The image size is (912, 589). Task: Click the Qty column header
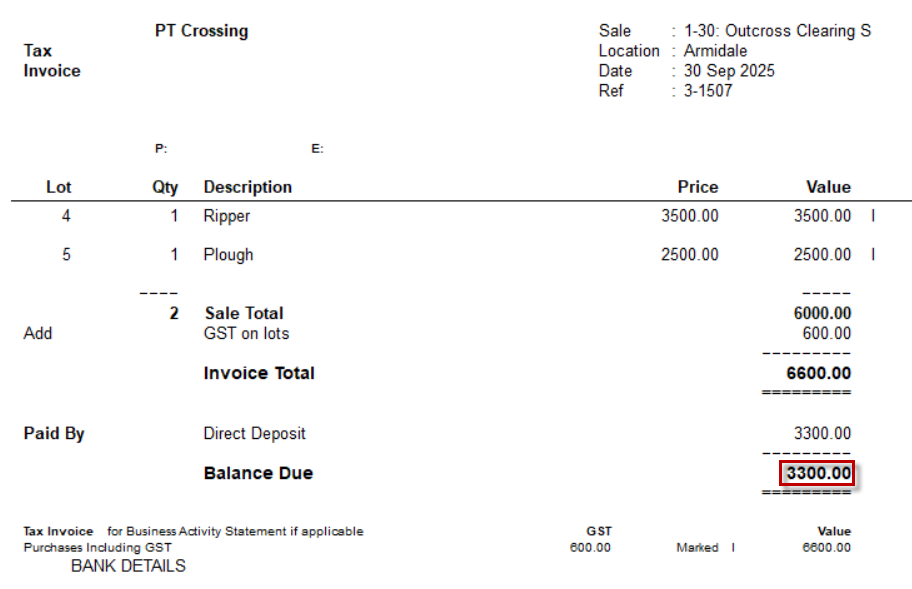point(165,187)
